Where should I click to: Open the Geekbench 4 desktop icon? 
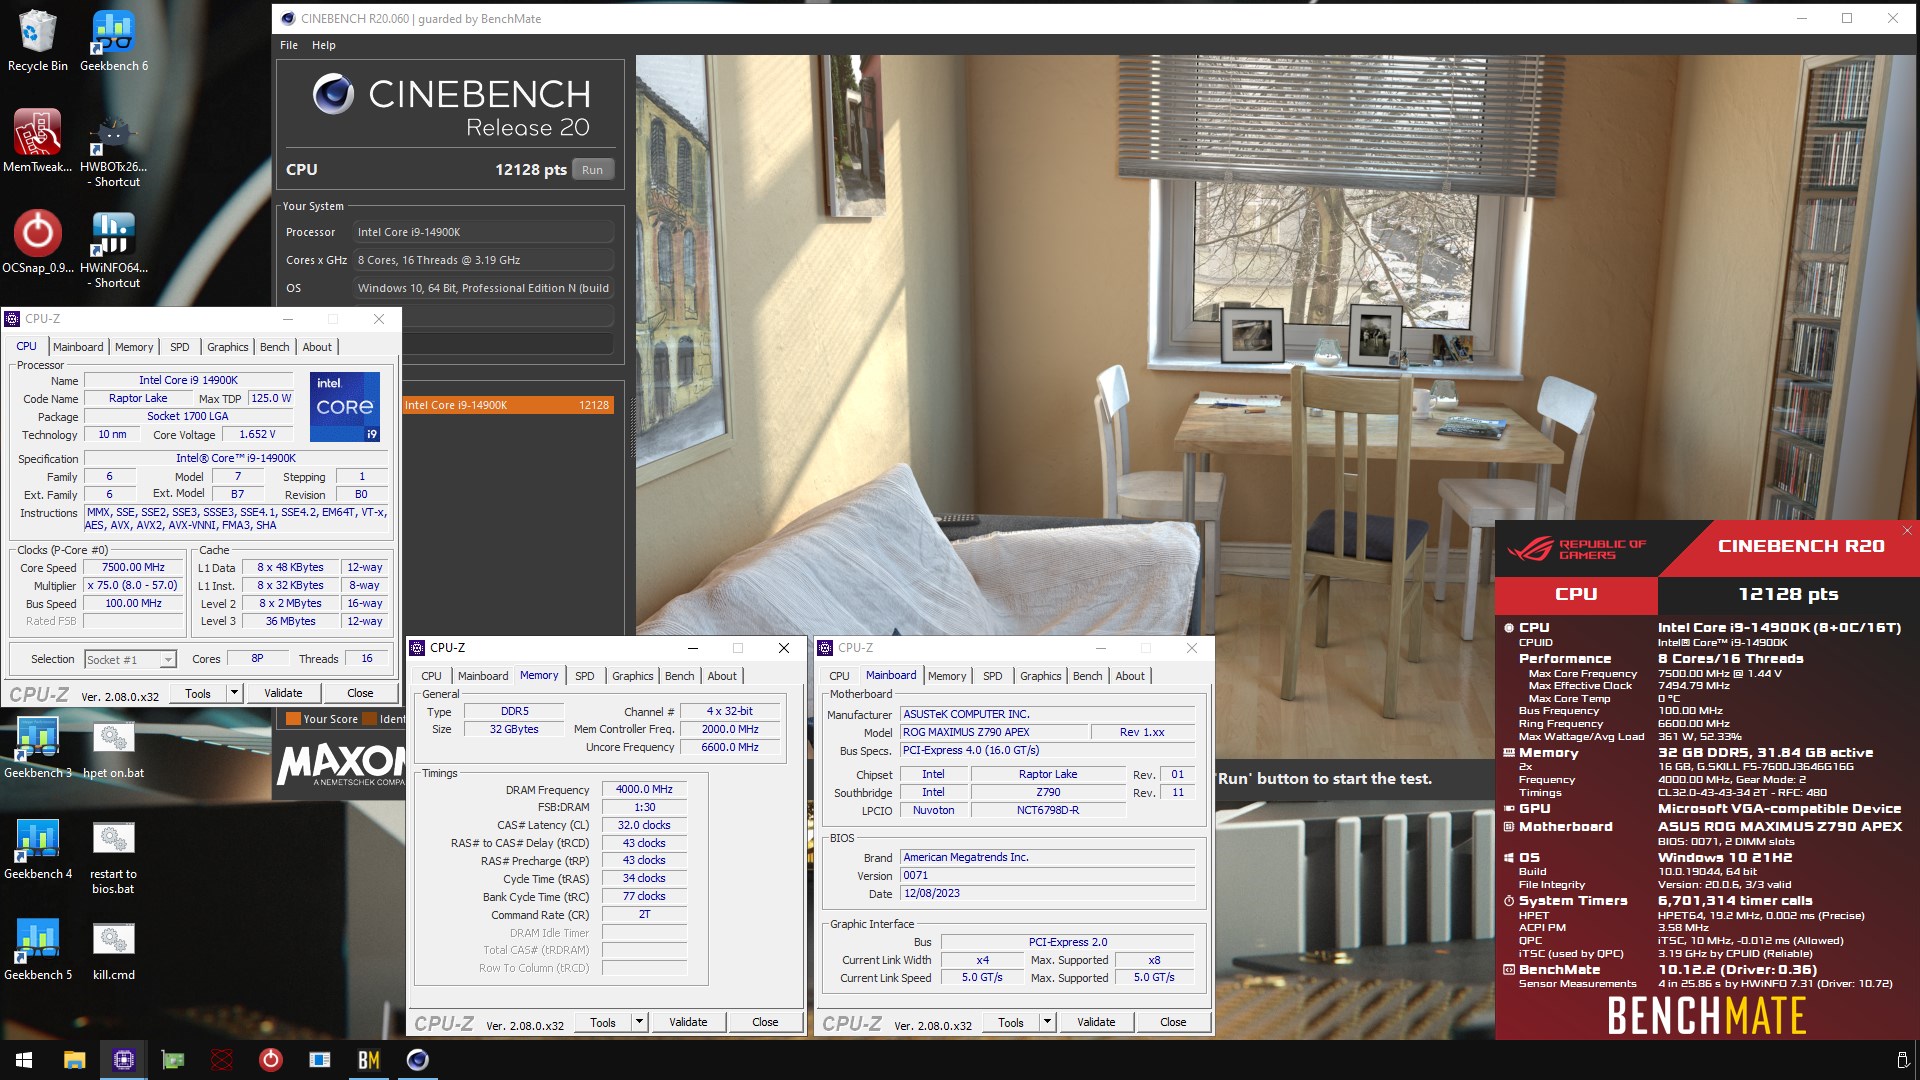[37, 849]
